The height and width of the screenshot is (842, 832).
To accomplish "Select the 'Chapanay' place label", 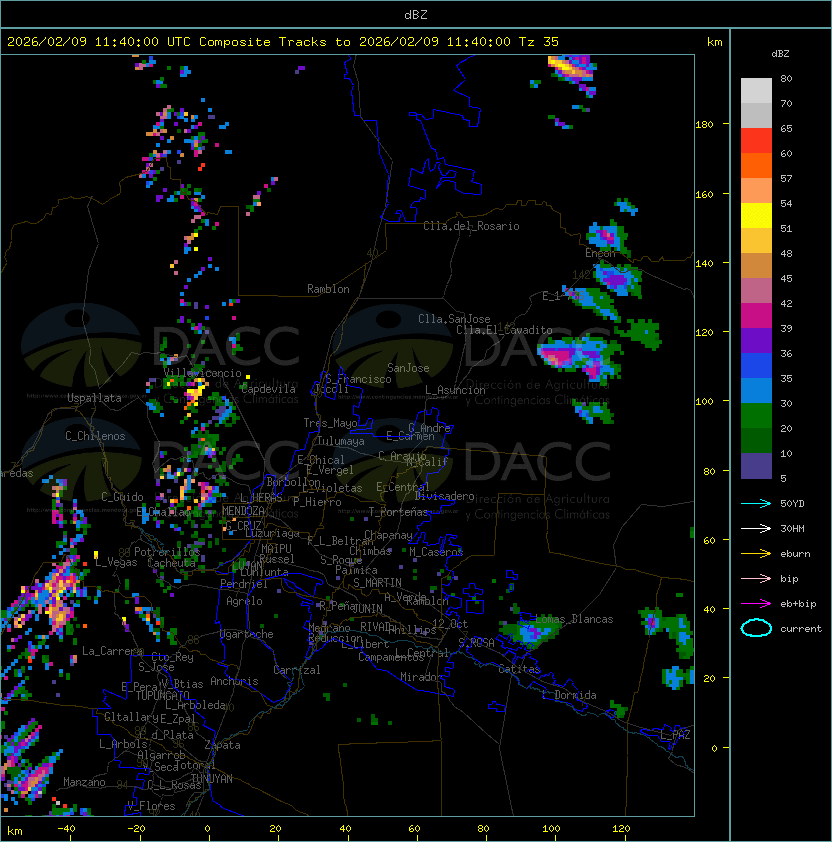I will [388, 535].
